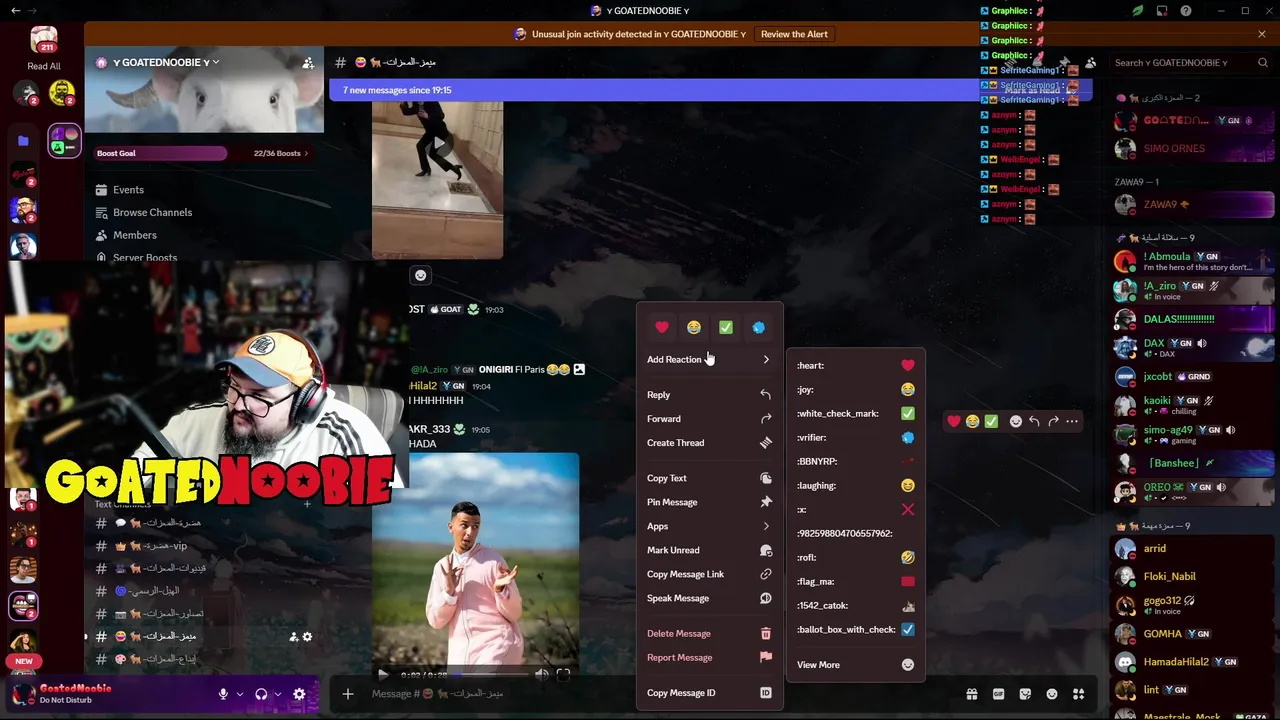Add heart reaction from context menu top row
This screenshot has height=720, width=1280.
point(662,327)
